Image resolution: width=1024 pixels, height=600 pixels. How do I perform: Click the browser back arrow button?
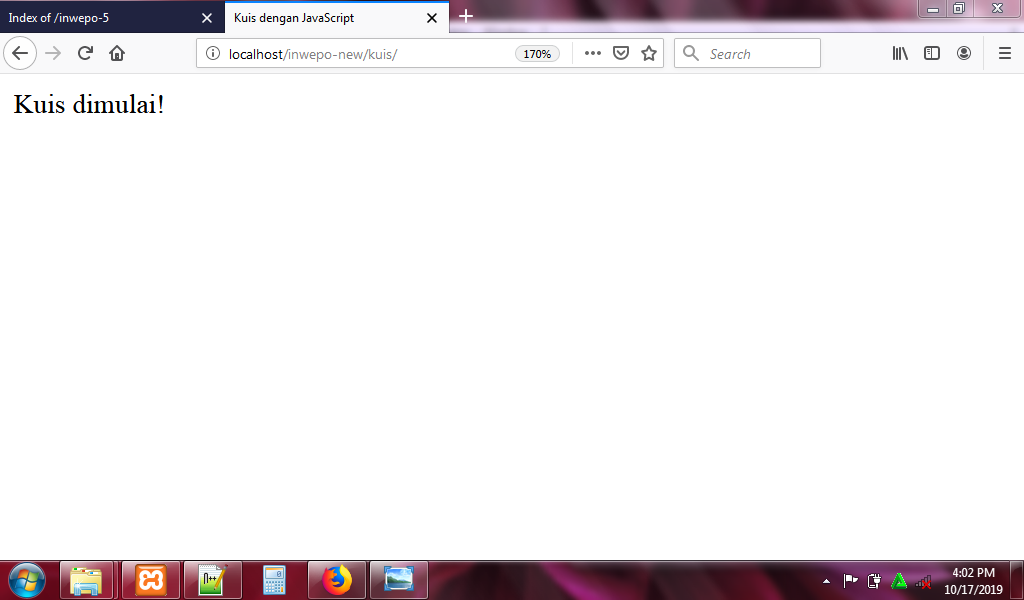pos(20,54)
